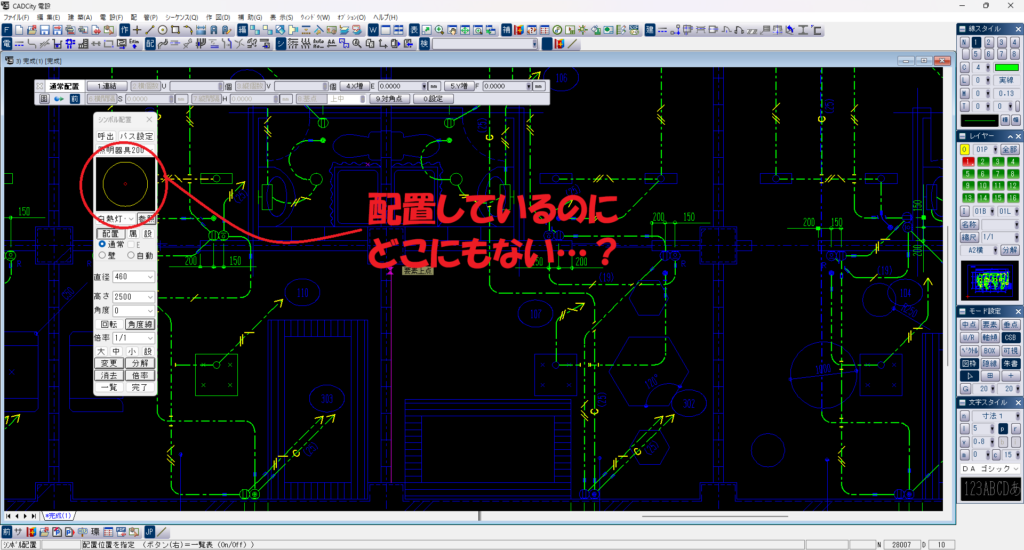Select the 通常 radio button
This screenshot has width=1024, height=550.
coord(103,244)
